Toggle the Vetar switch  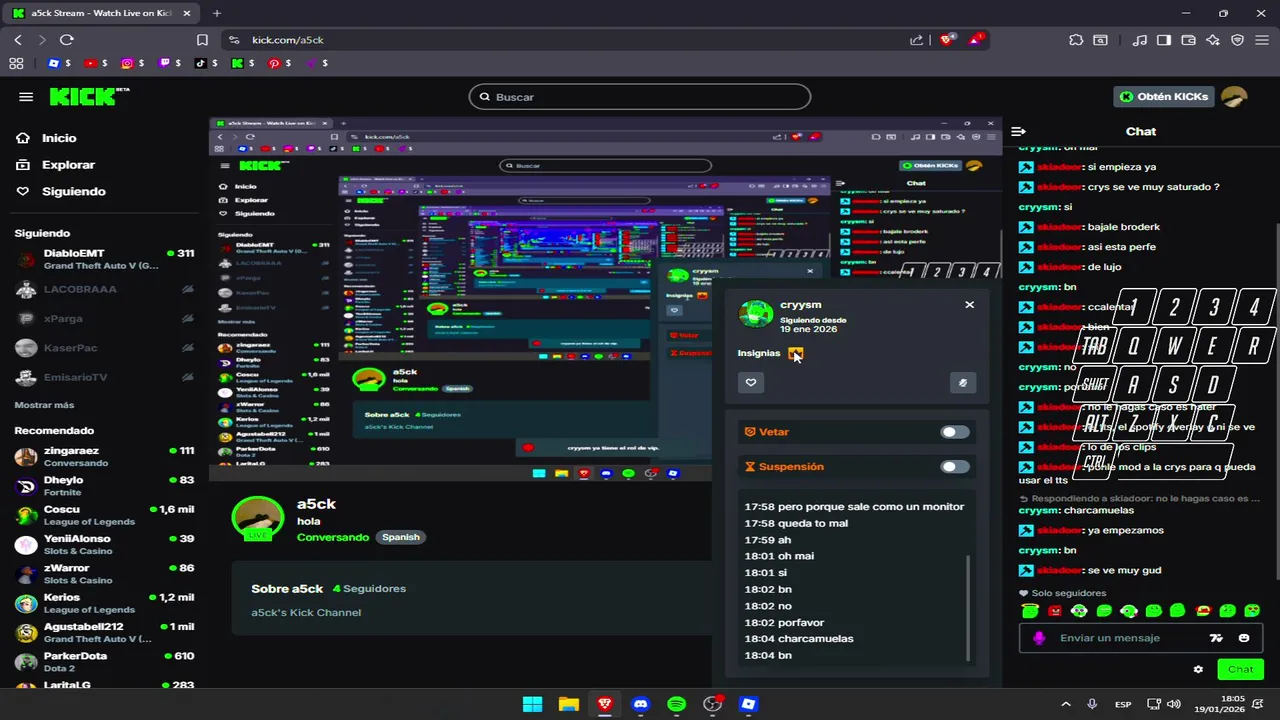coord(955,432)
